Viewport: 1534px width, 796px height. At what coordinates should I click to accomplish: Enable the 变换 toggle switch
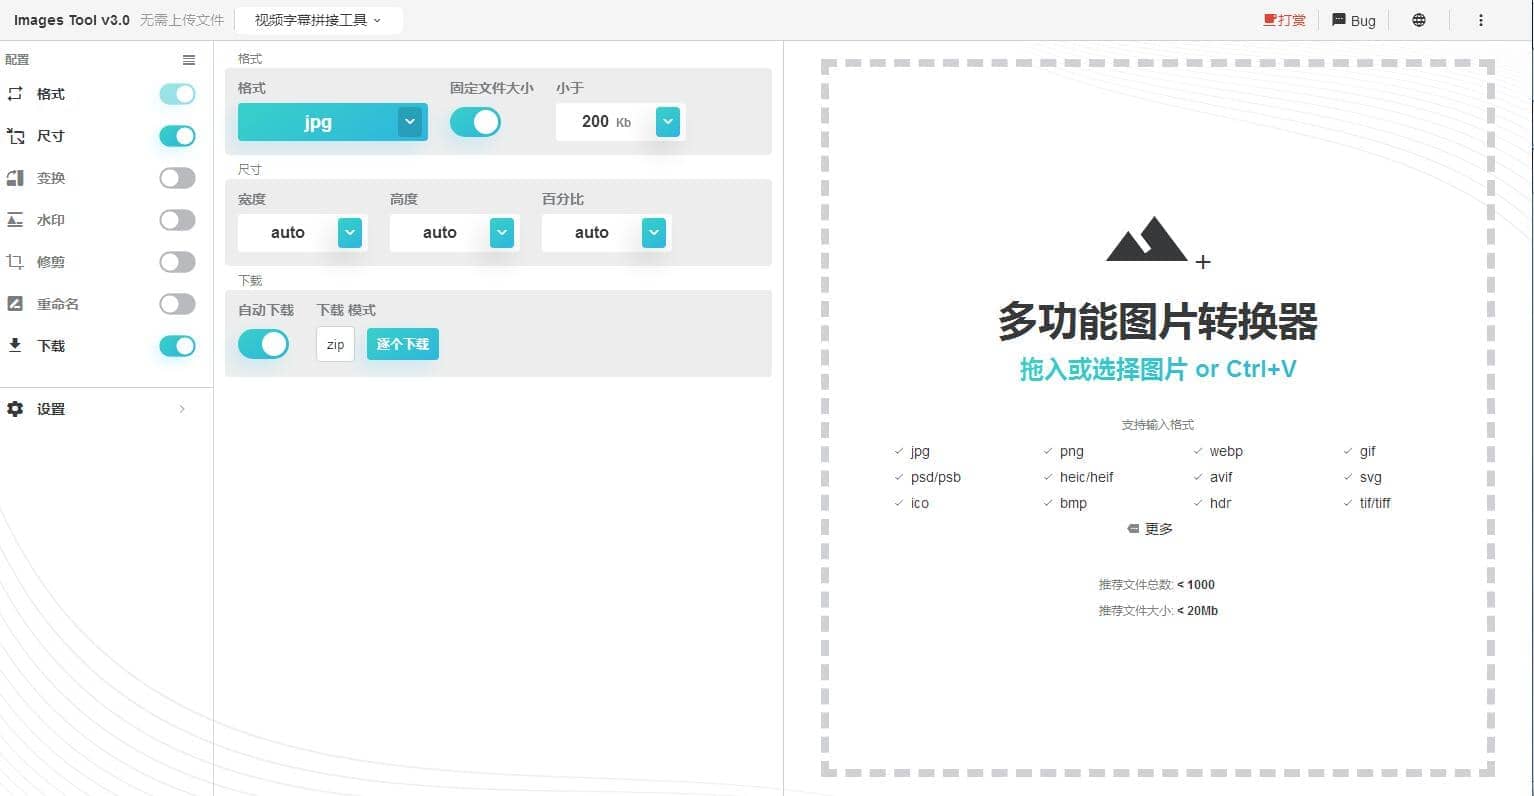pos(177,178)
